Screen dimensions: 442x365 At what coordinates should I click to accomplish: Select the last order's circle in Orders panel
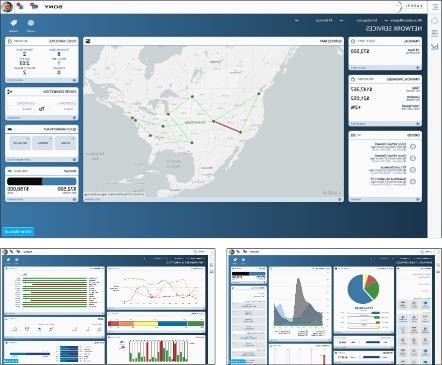tap(413, 182)
